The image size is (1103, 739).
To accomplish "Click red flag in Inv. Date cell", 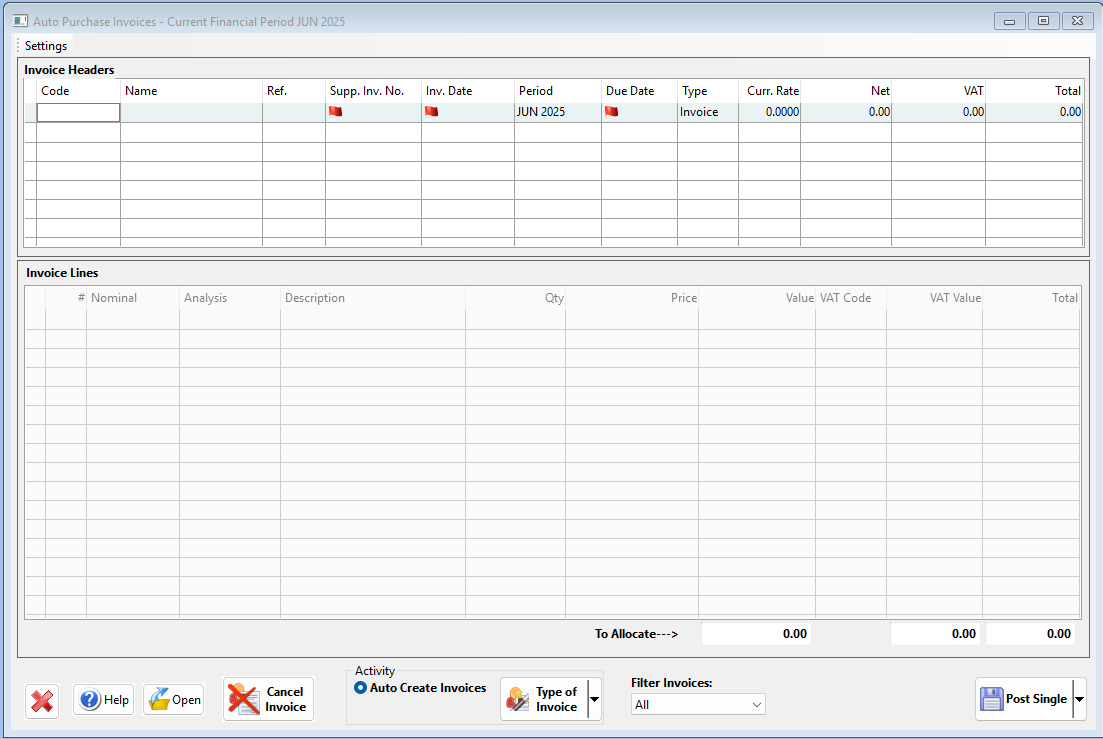I will (x=432, y=112).
